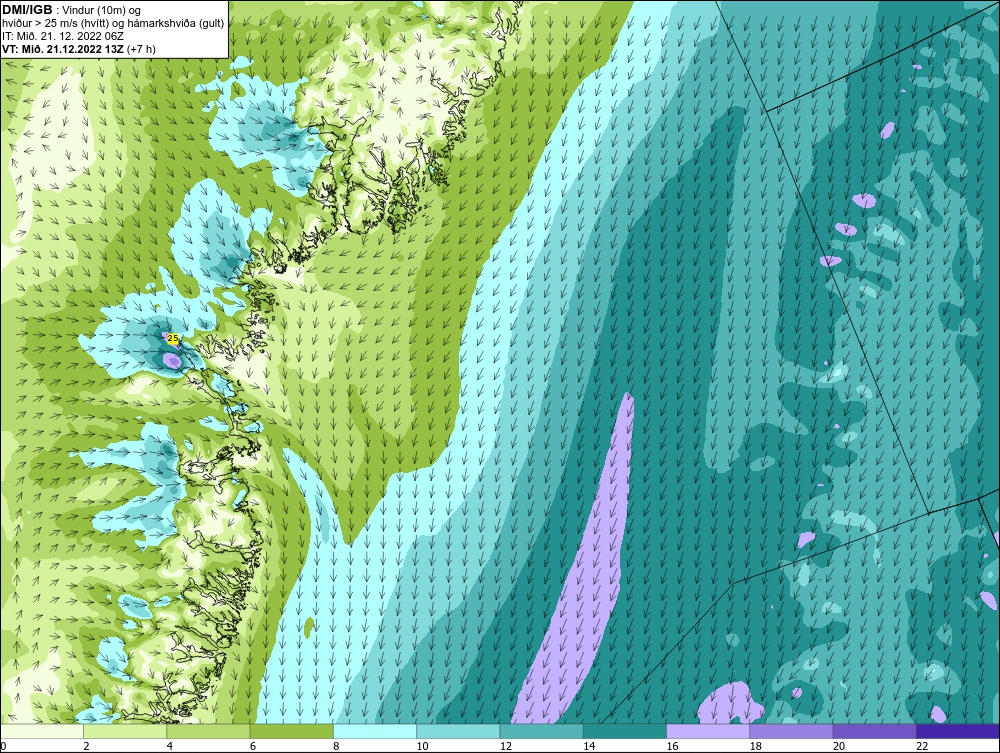Click the 0–2 m/s palest legend swatch

(41, 731)
